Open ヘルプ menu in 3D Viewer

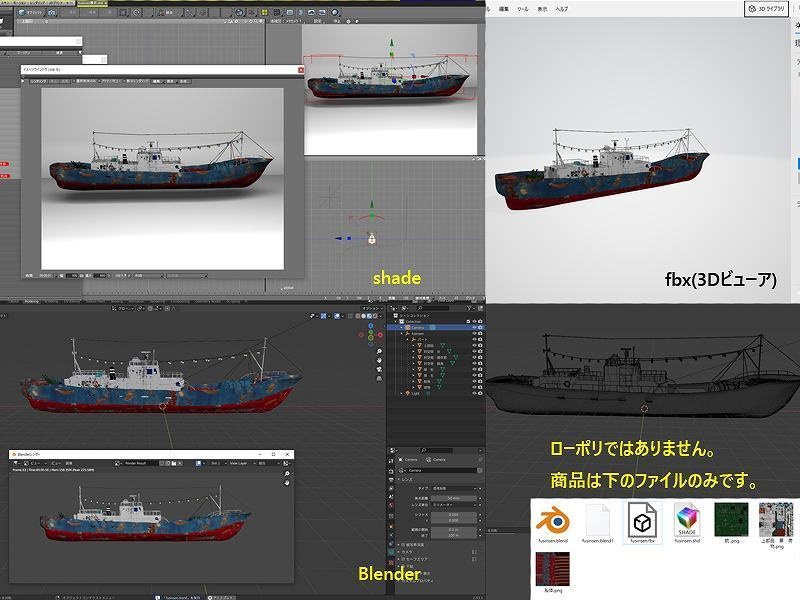(x=562, y=9)
